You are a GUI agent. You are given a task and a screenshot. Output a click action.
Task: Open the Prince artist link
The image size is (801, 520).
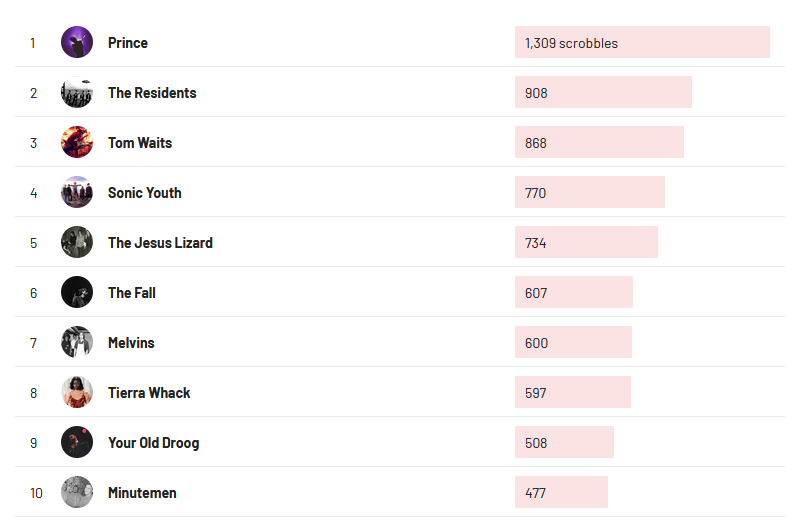[128, 43]
